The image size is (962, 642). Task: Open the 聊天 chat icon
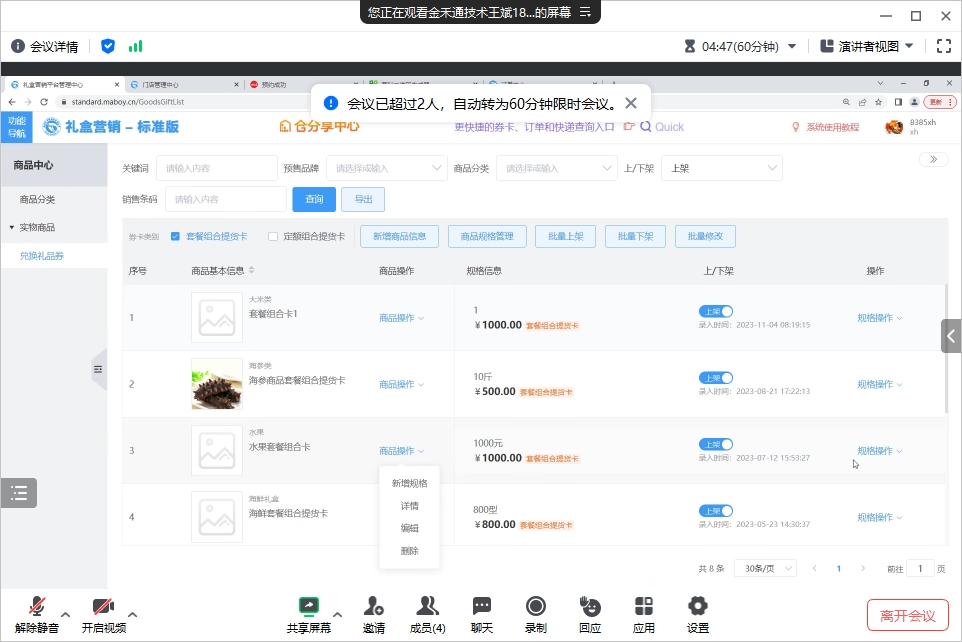(x=482, y=606)
